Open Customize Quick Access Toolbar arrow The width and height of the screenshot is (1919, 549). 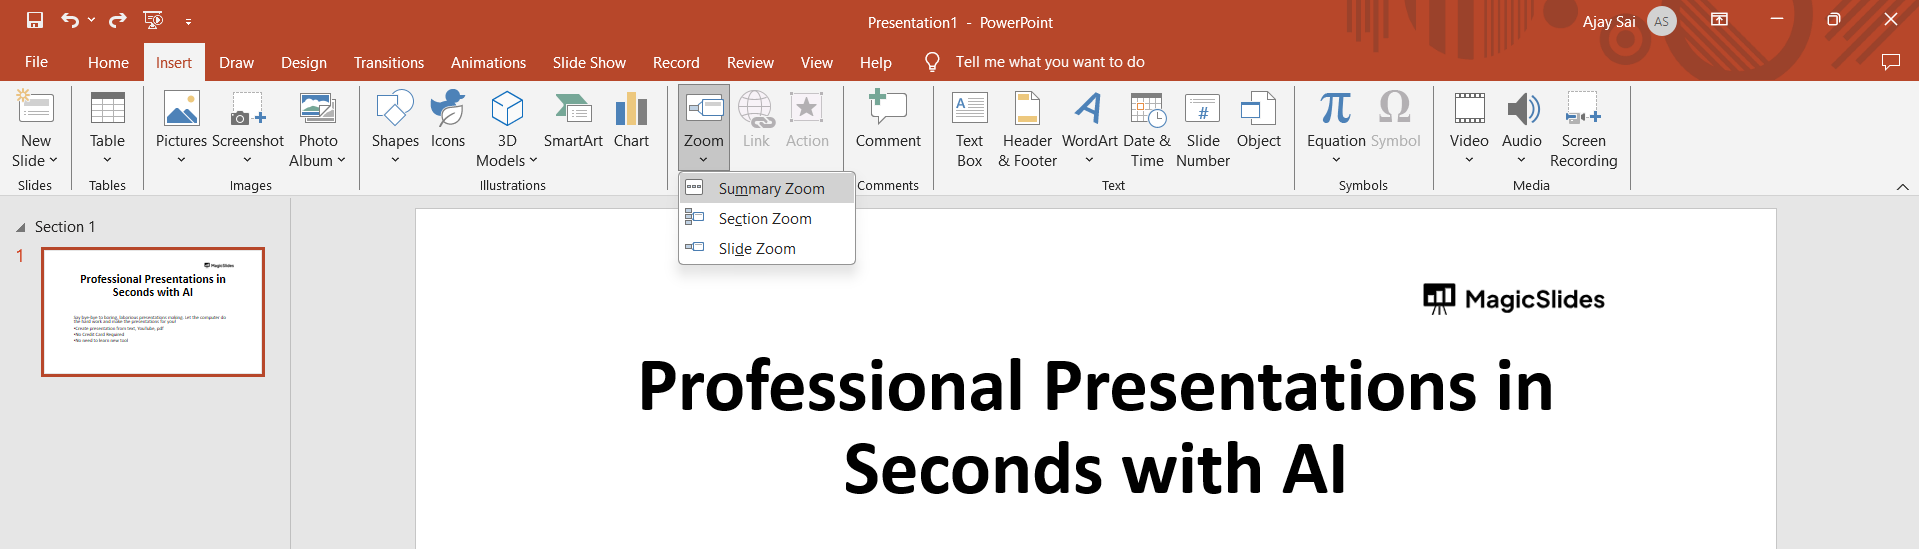tap(188, 21)
